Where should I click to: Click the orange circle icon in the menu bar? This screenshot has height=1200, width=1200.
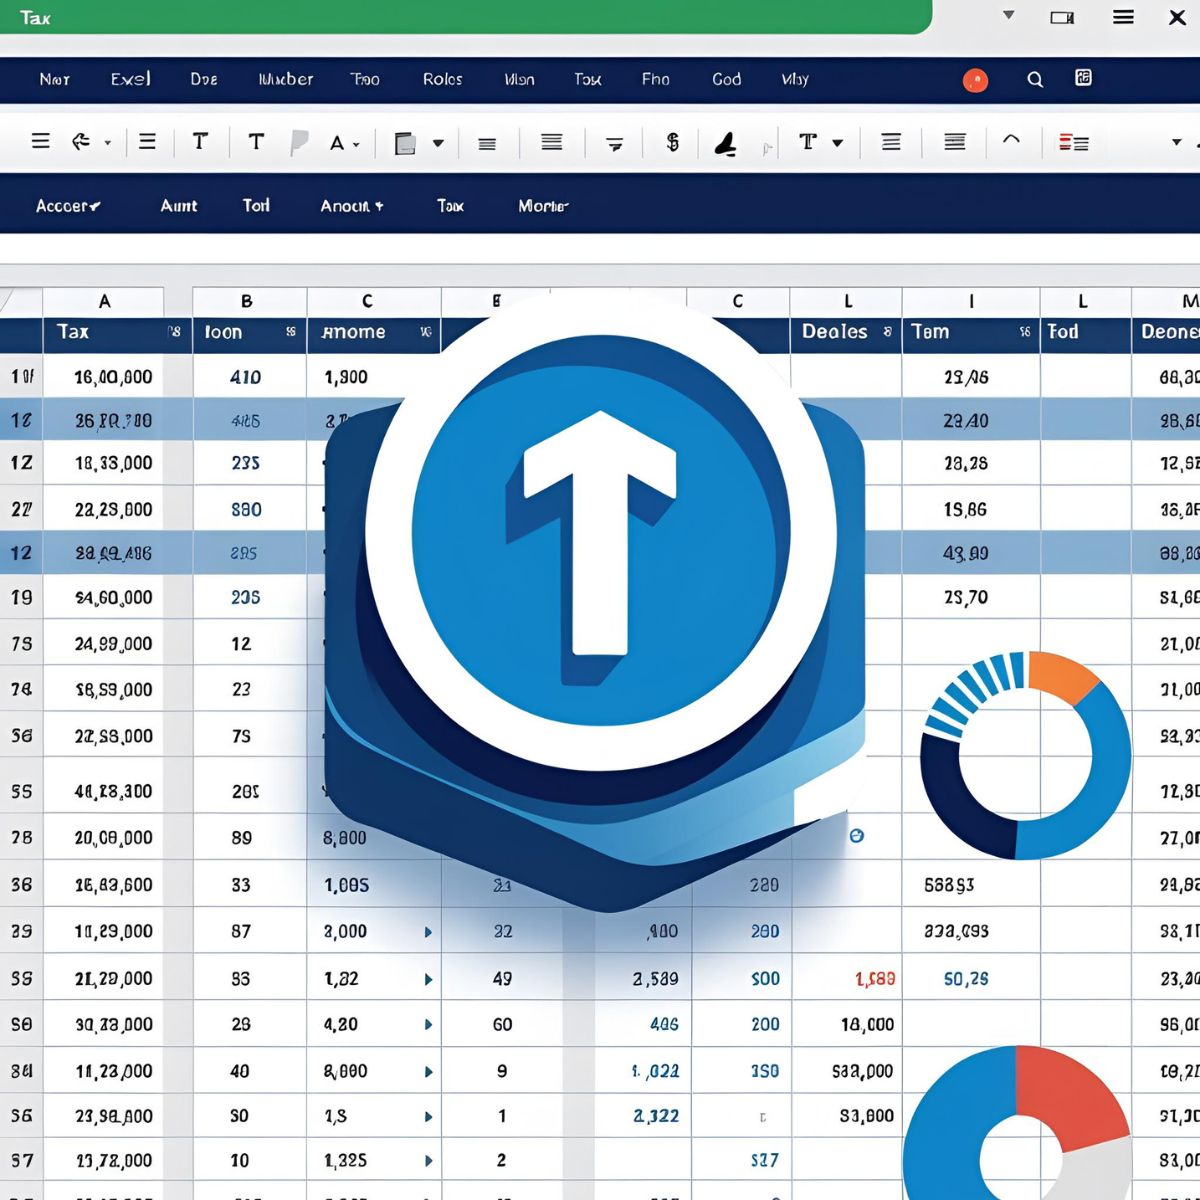click(975, 81)
